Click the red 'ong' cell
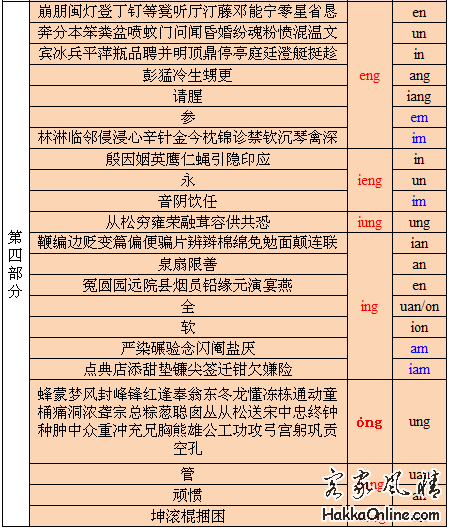The image size is (449, 529). 370,422
